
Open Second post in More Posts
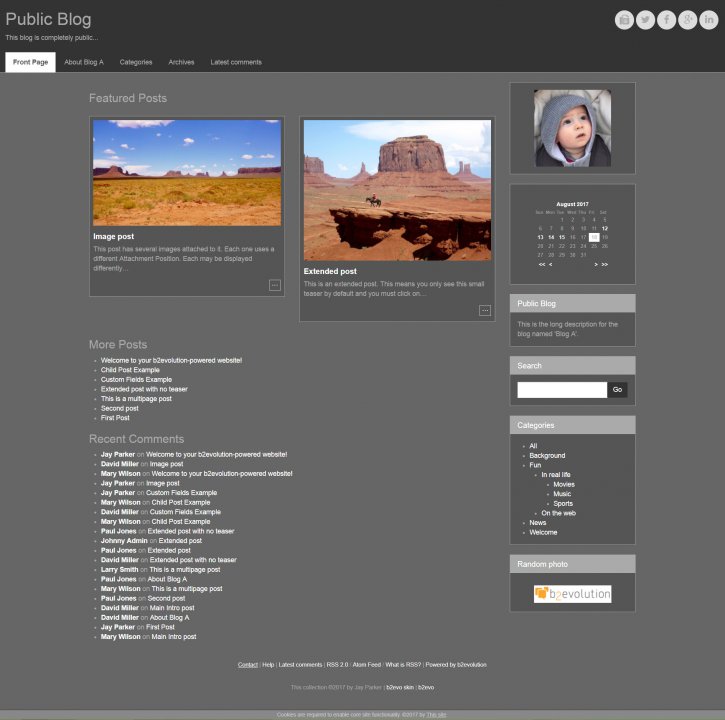click(119, 408)
